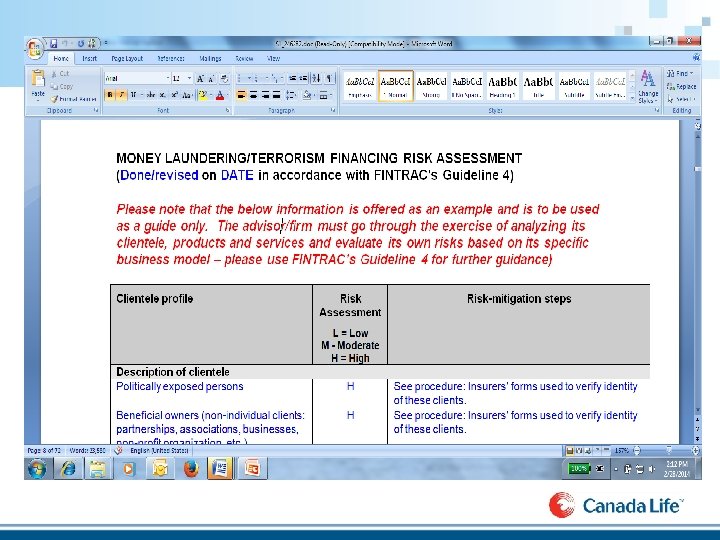Screen dimensions: 720x540
Task: Switch to the References tab
Action: tap(170, 58)
